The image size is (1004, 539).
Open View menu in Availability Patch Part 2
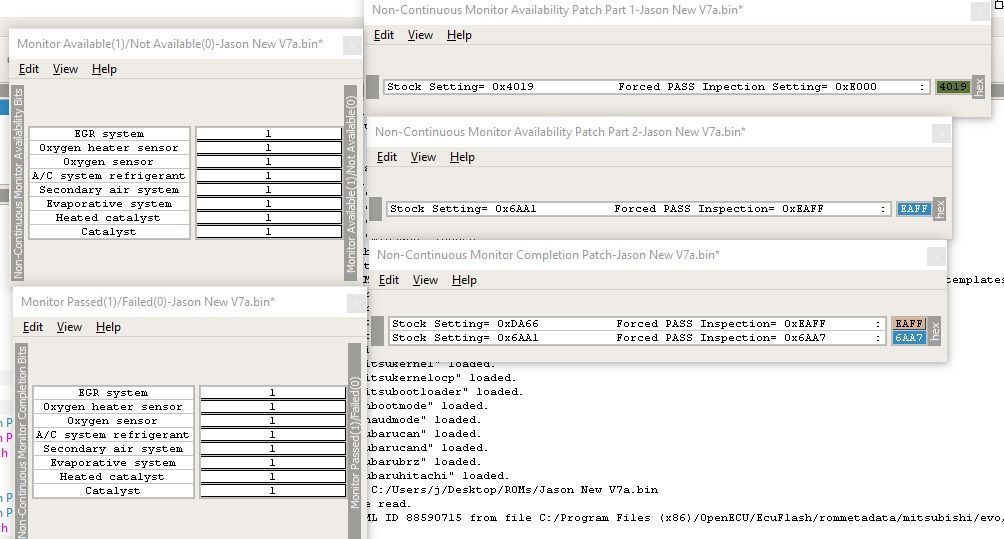click(x=423, y=157)
